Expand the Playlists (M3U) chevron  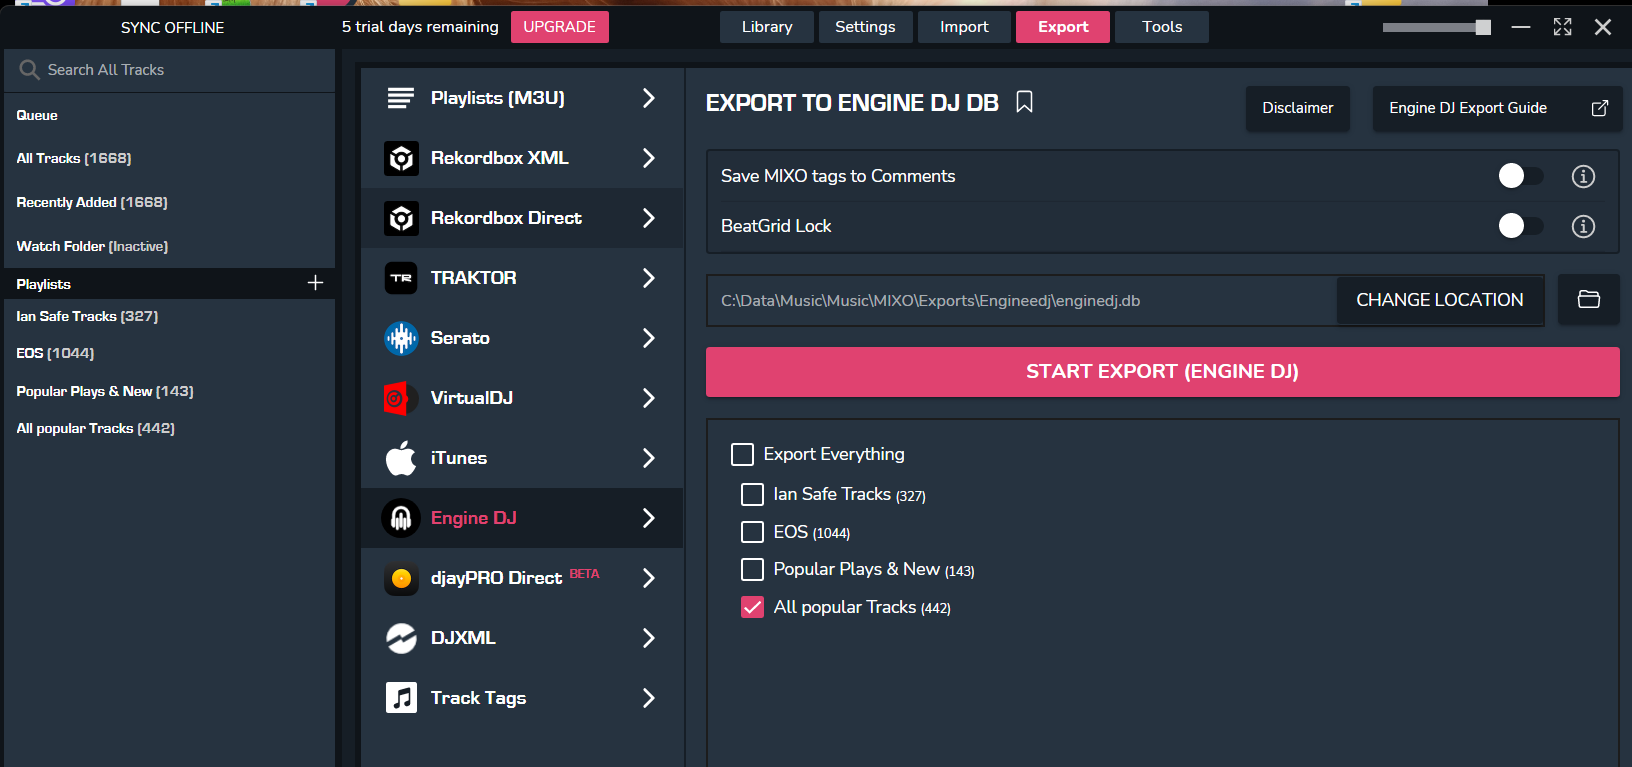click(649, 98)
